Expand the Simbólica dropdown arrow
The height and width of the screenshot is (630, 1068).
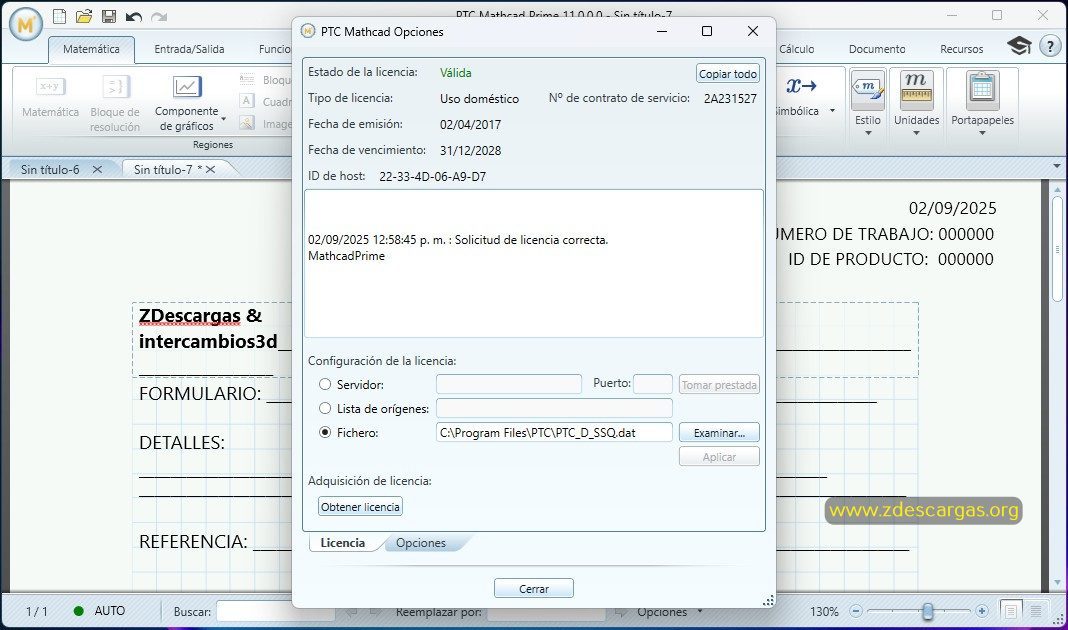[x=832, y=111]
